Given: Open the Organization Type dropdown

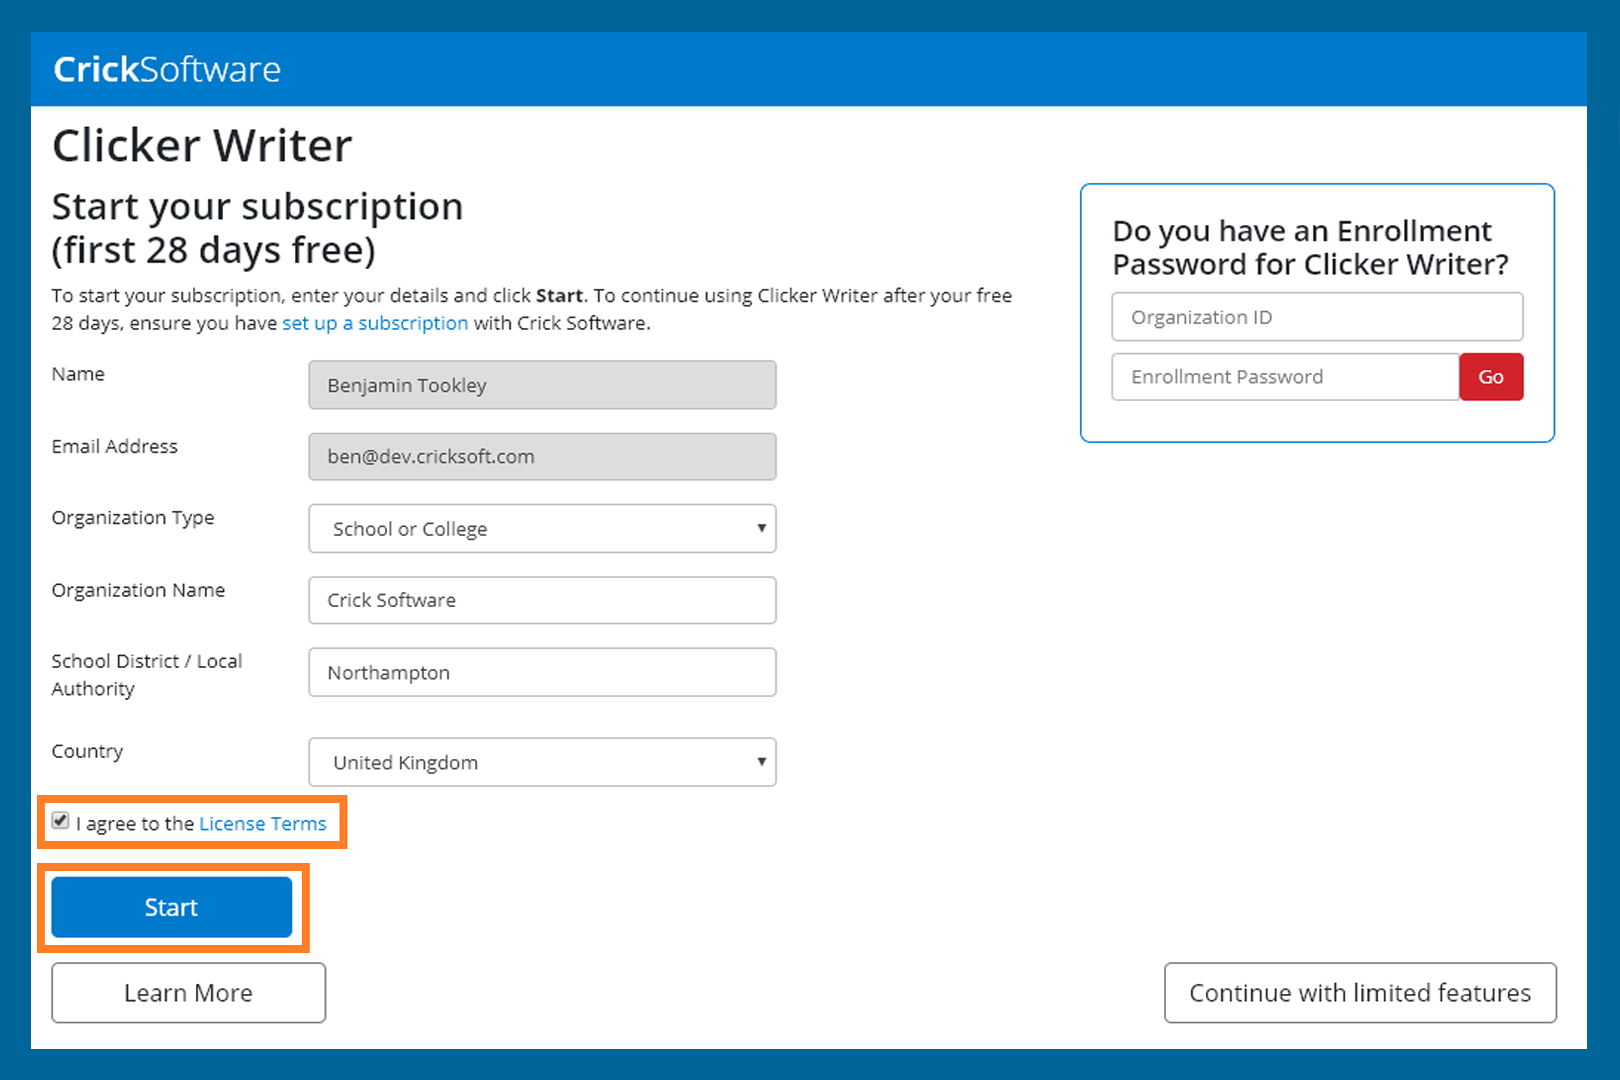Looking at the screenshot, I should click(x=542, y=528).
